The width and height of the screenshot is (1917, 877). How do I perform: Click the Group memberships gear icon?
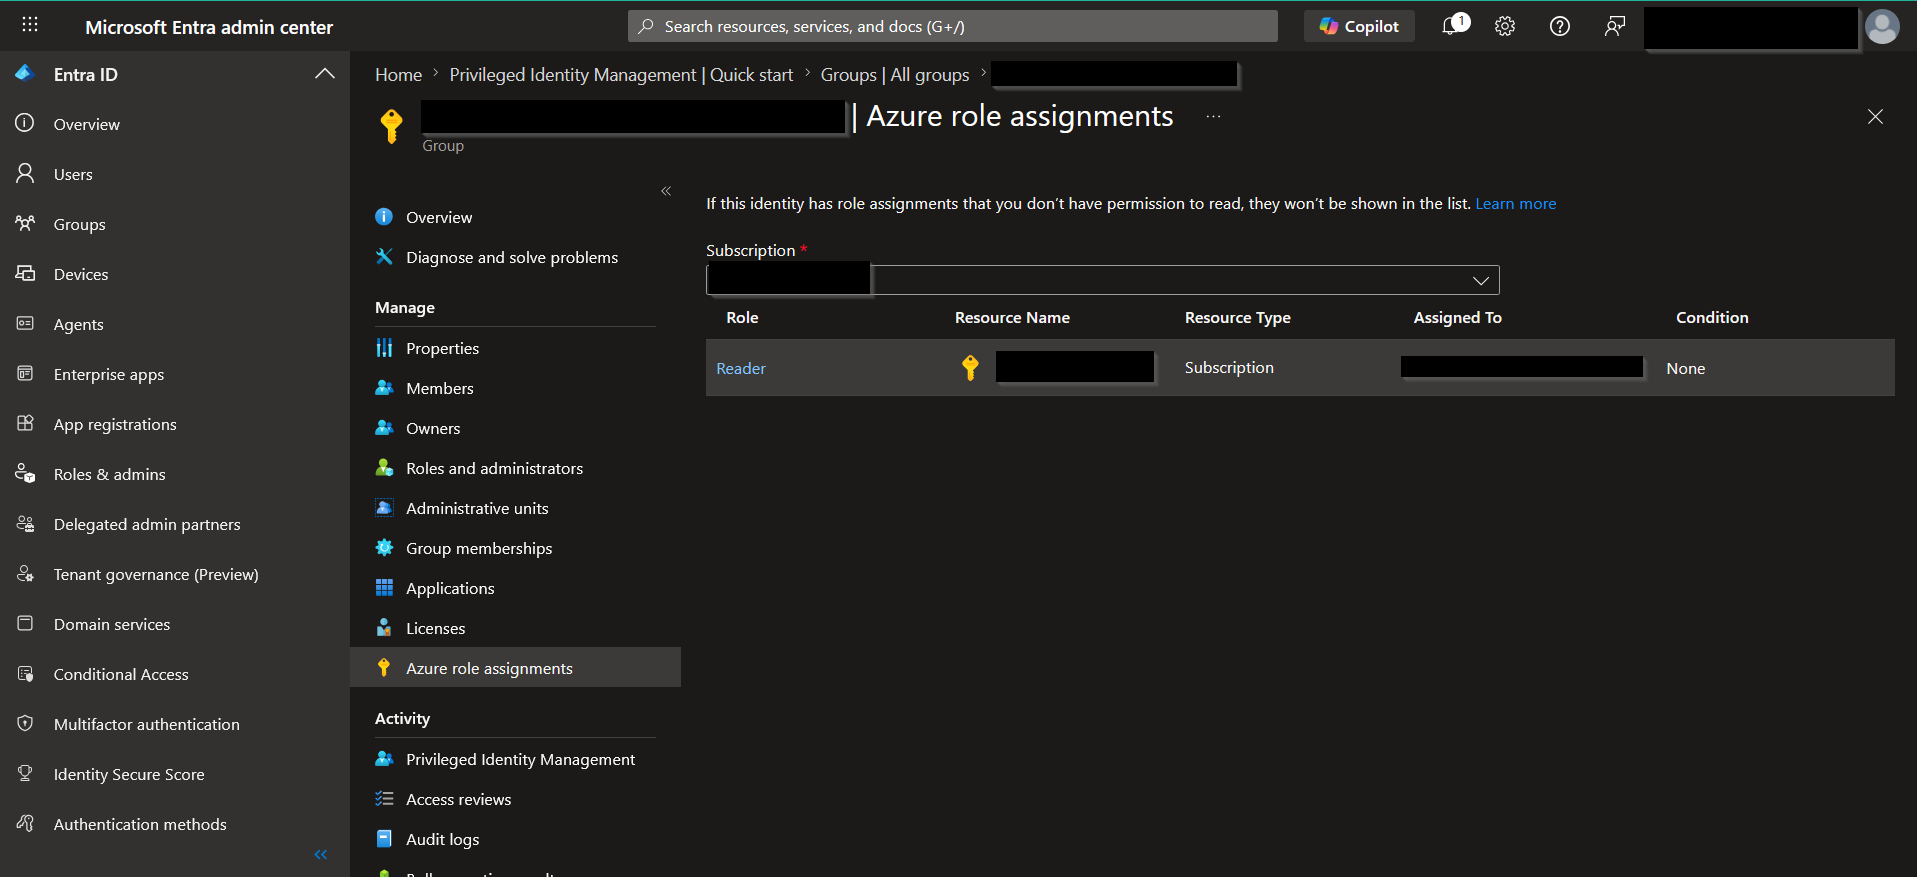point(384,548)
